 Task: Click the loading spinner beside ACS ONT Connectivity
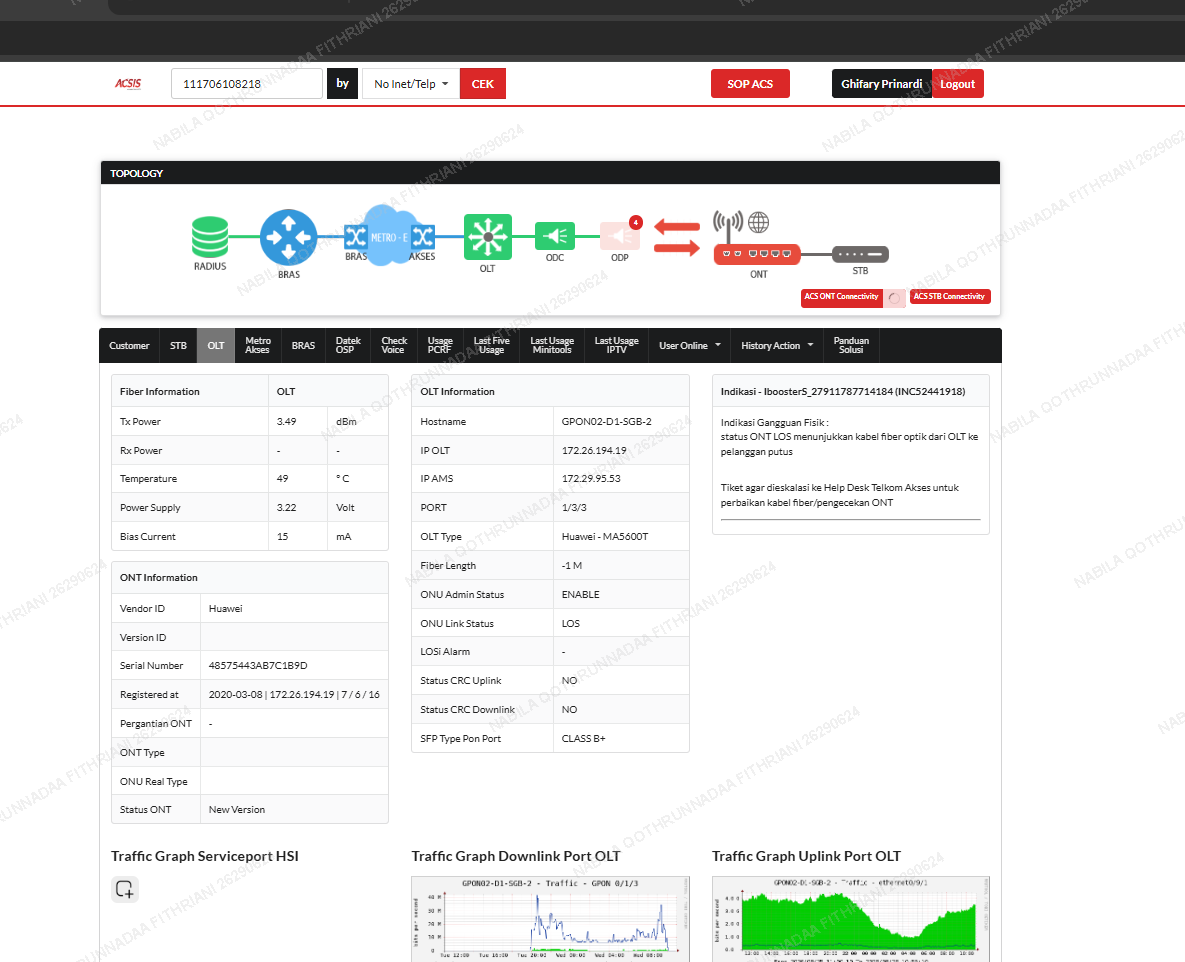coord(895,298)
